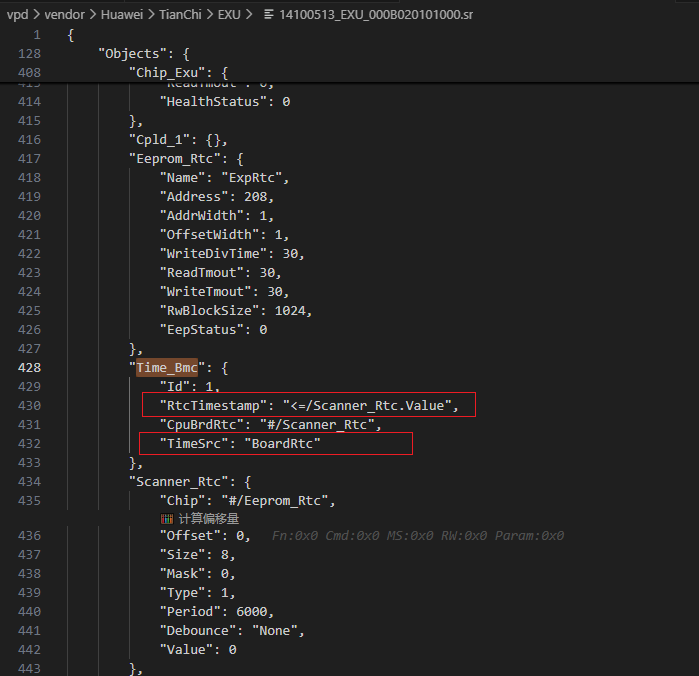Click line number 428 in gutter
This screenshot has height=676, width=699.
(x=29, y=368)
